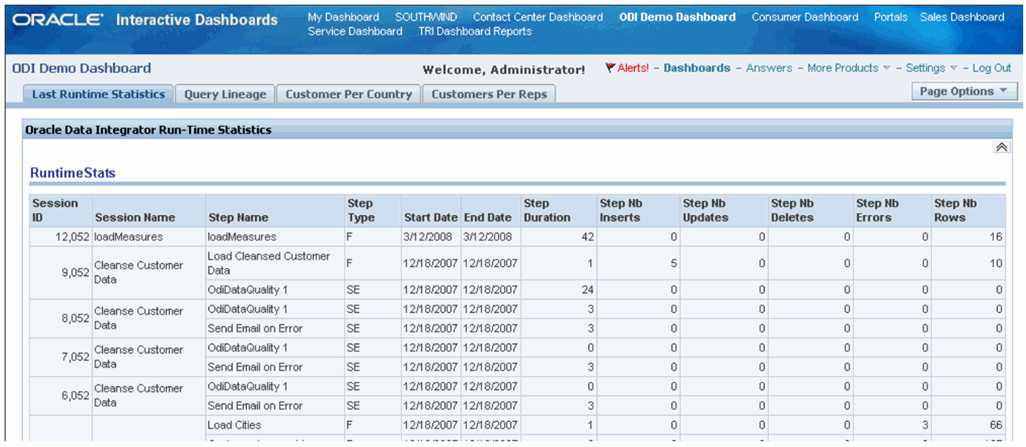Viewport: 1026px width, 447px height.
Task: Click session ID 12,052 cell
Action: 61,236
